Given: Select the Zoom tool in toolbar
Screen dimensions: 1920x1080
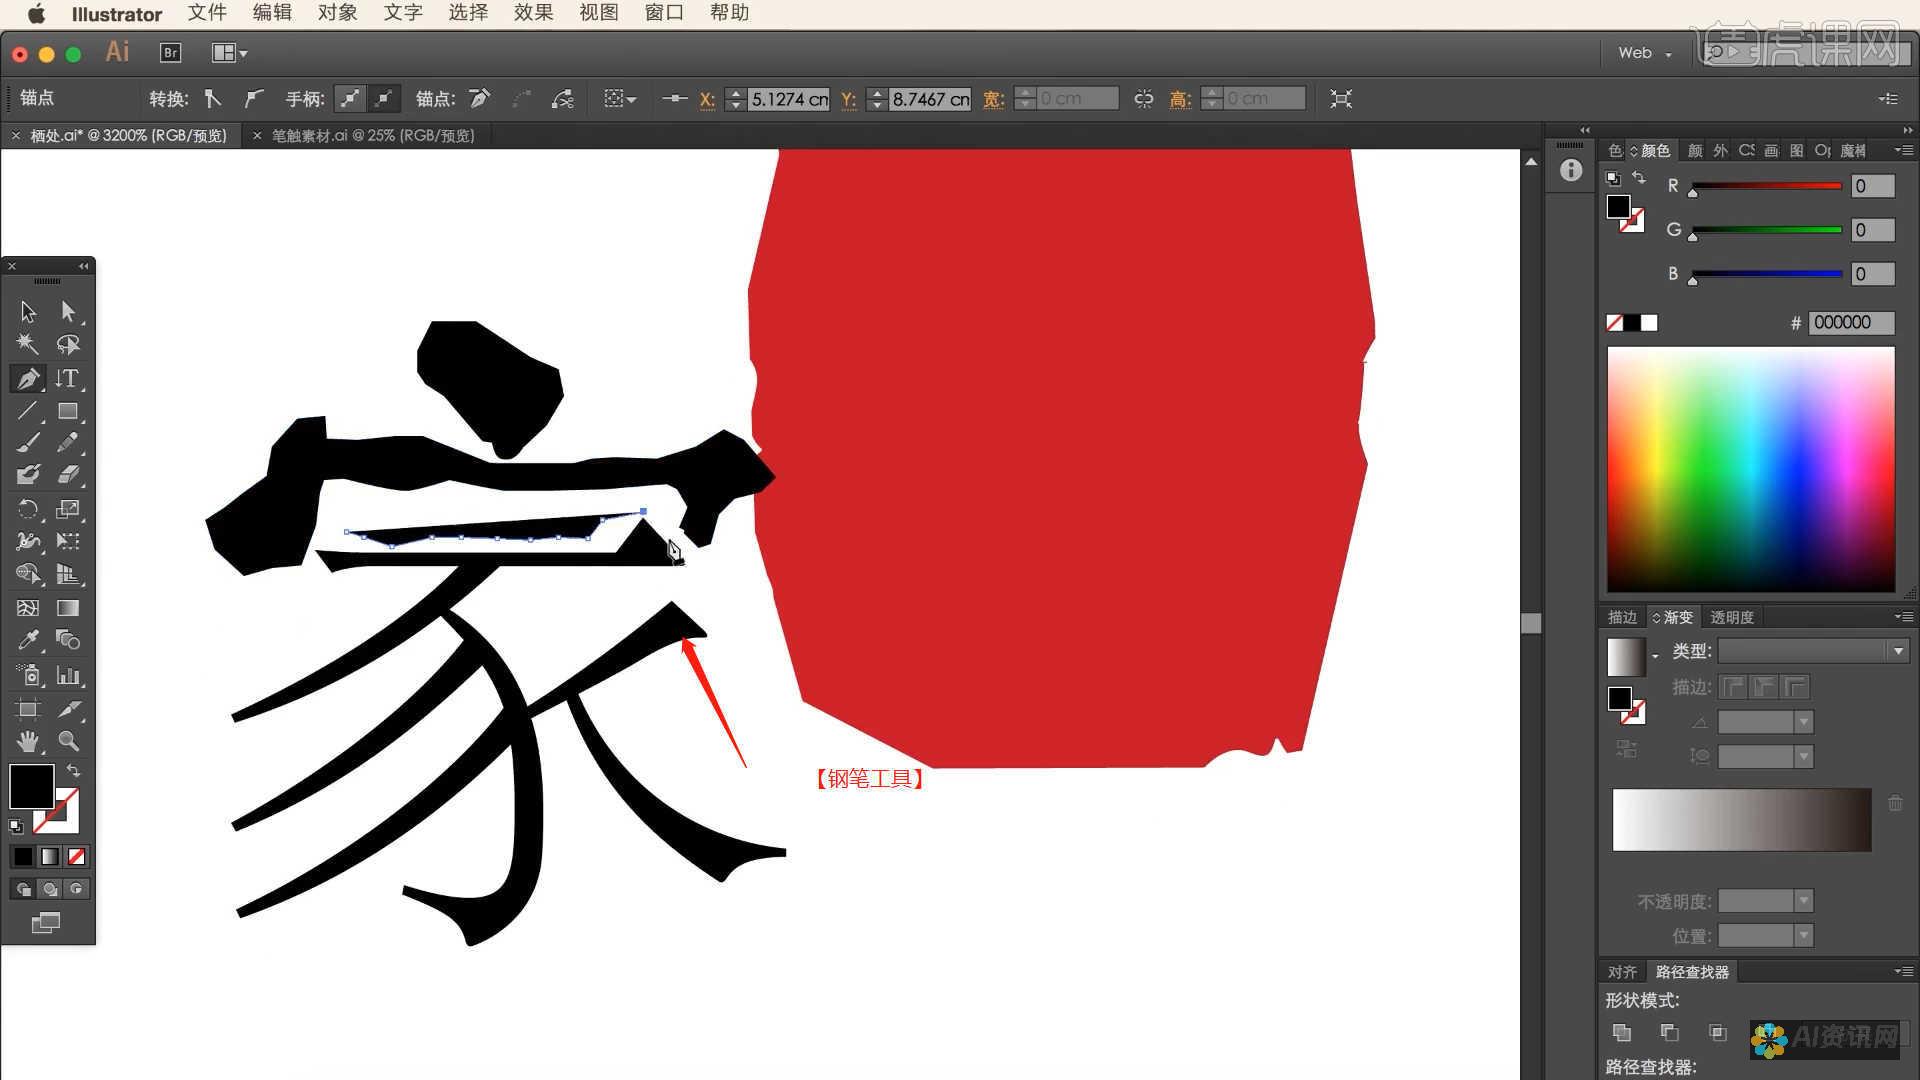Looking at the screenshot, I should pos(70,742).
